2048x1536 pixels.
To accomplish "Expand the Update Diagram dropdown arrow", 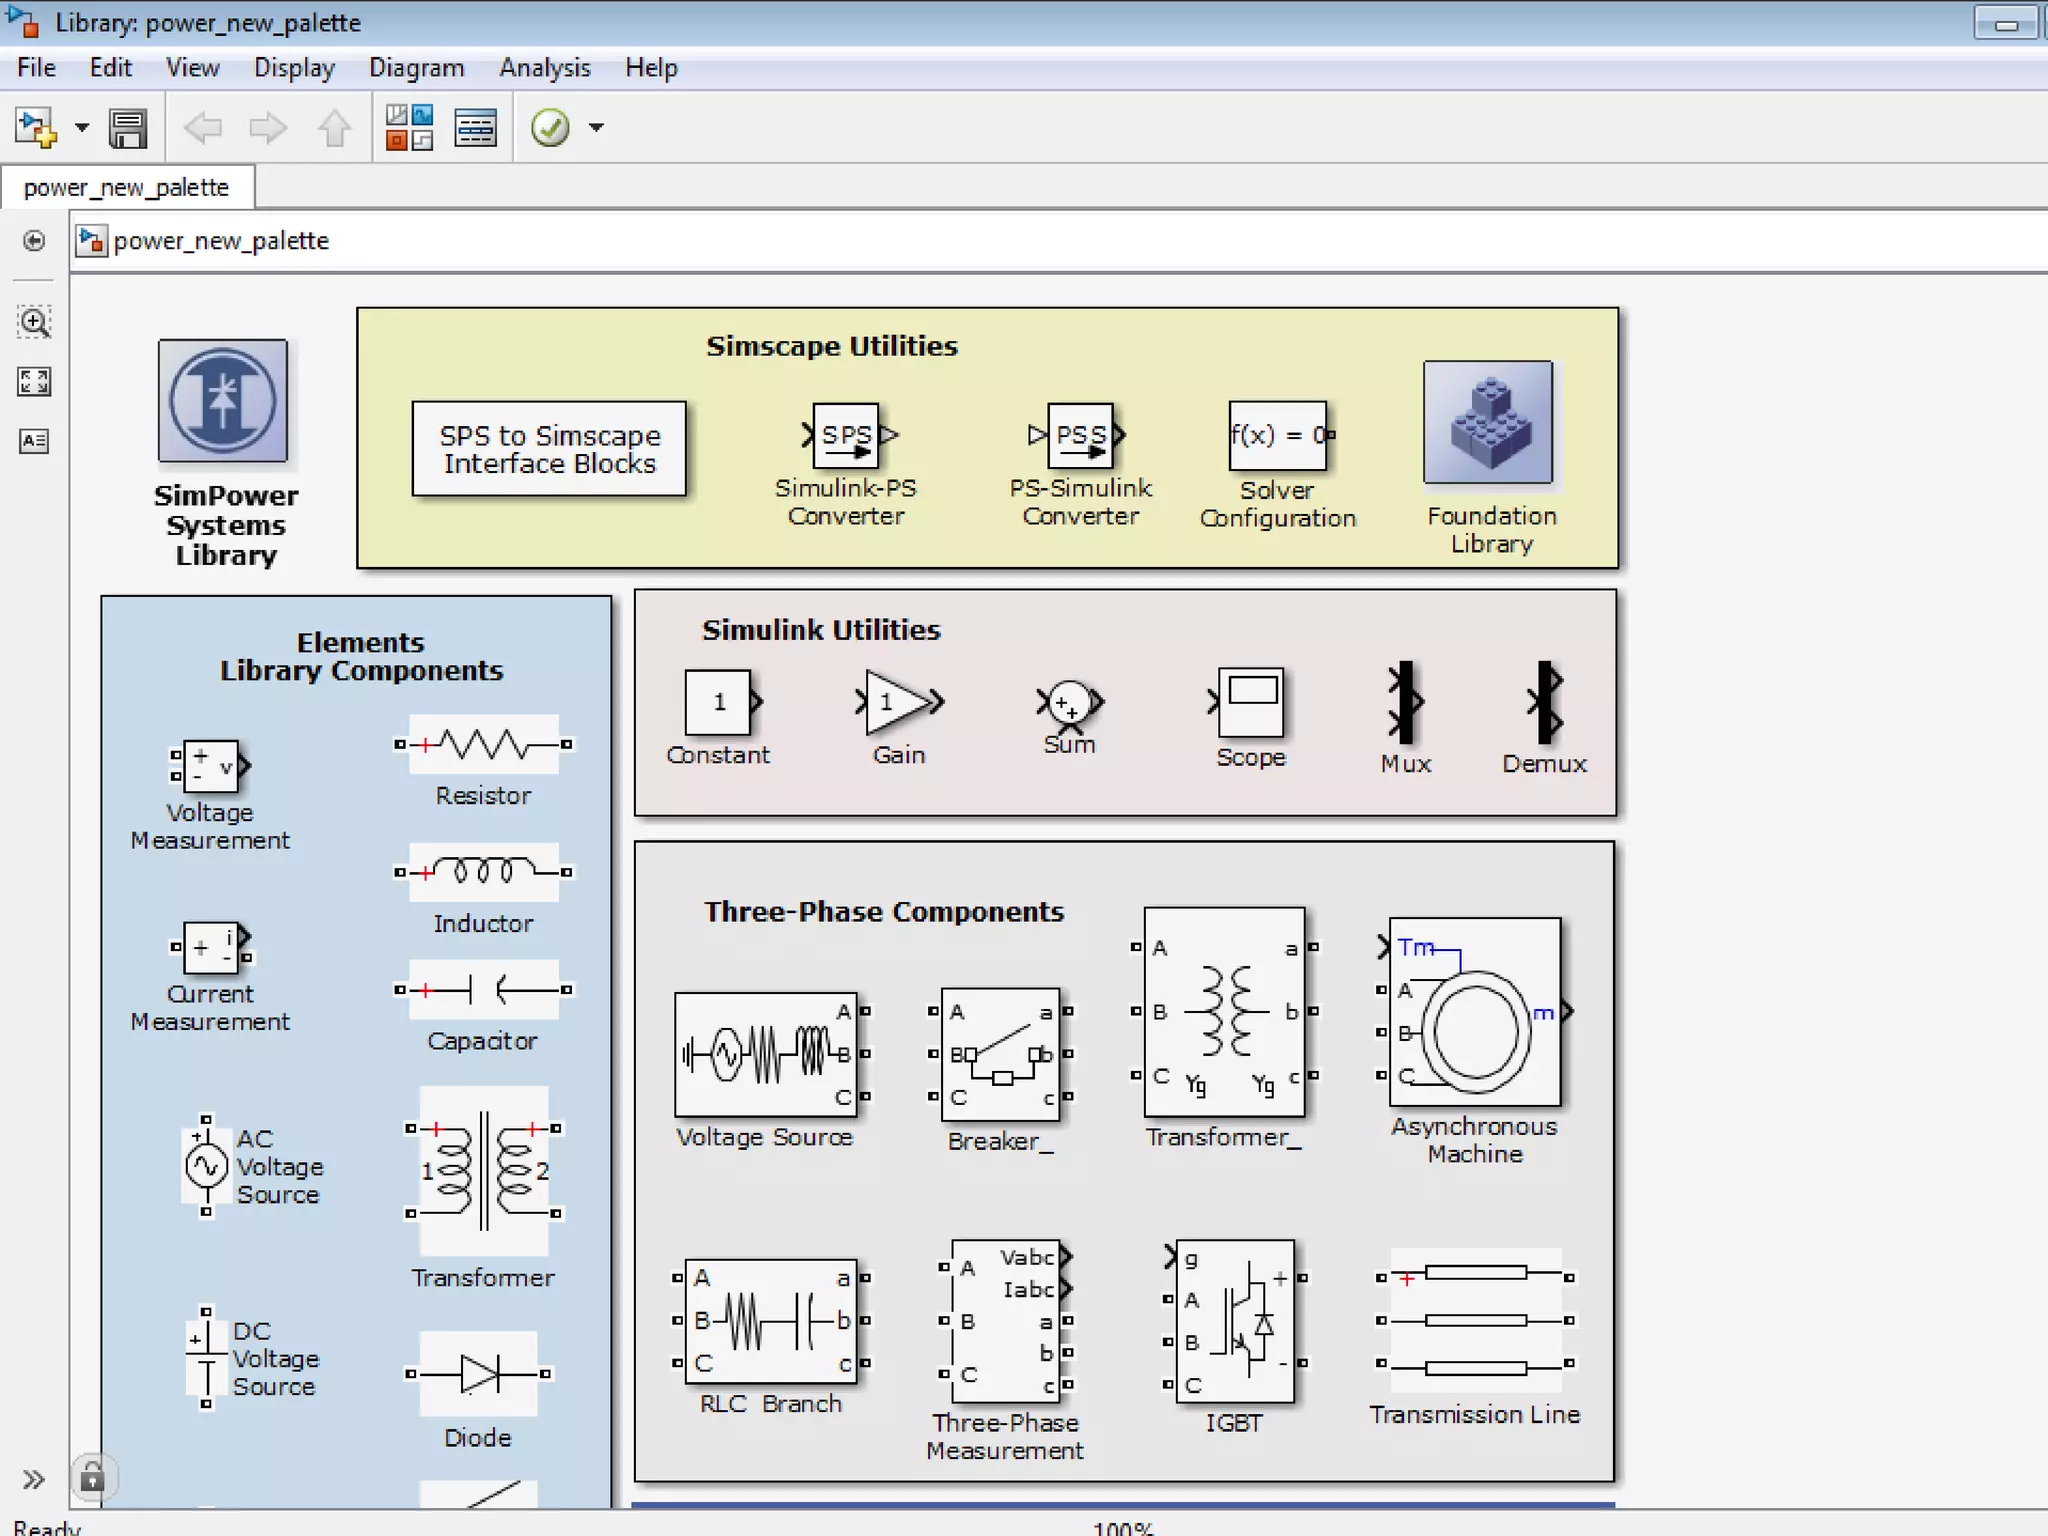I will (x=597, y=128).
